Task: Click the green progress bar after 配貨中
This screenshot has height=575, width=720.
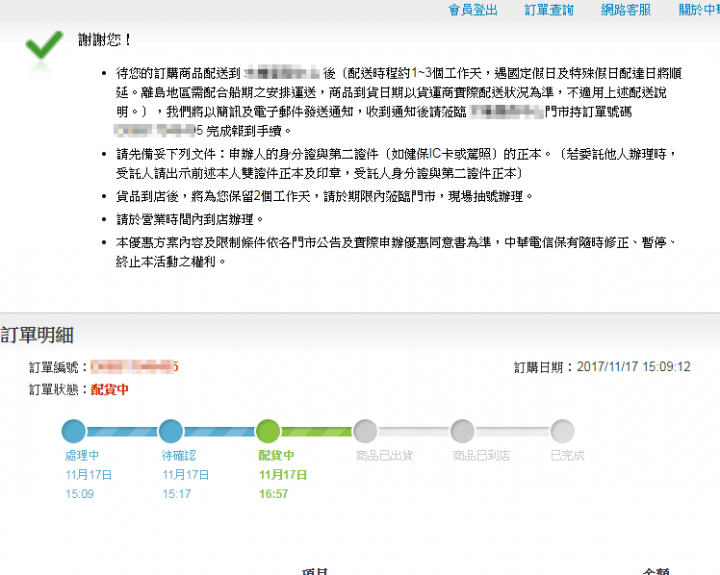Action: pyautogui.click(x=317, y=431)
